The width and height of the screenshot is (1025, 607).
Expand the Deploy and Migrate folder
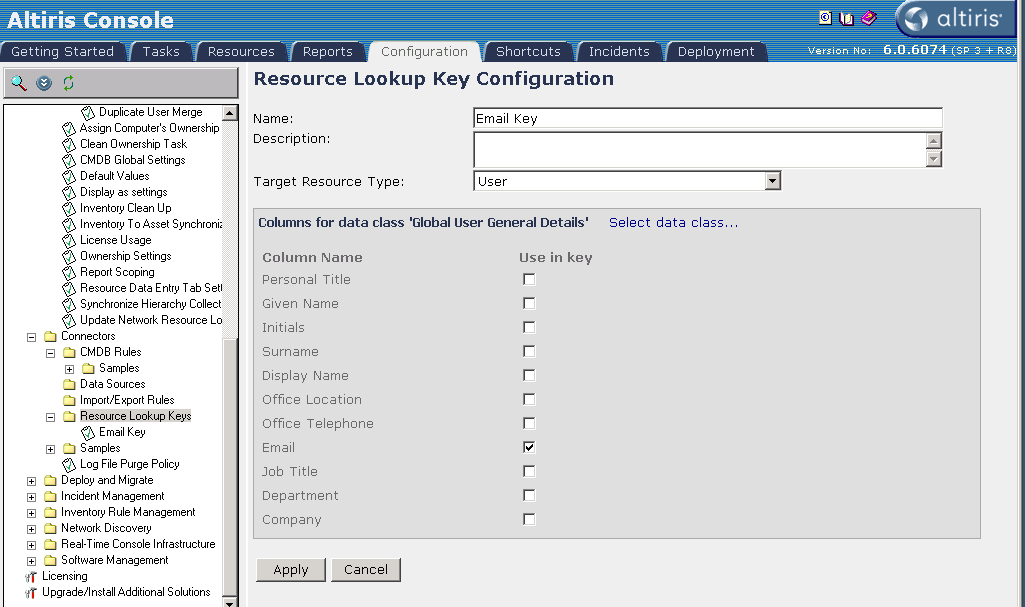(31, 481)
